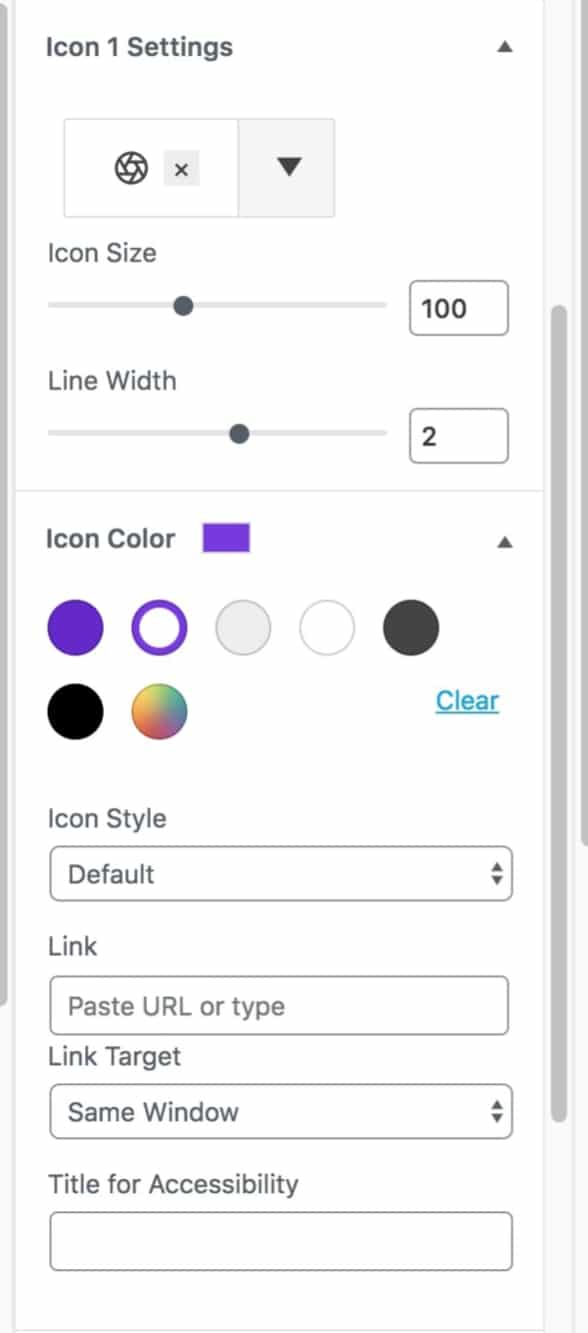
Task: Open the icon selection dropdown arrow
Action: (286, 169)
